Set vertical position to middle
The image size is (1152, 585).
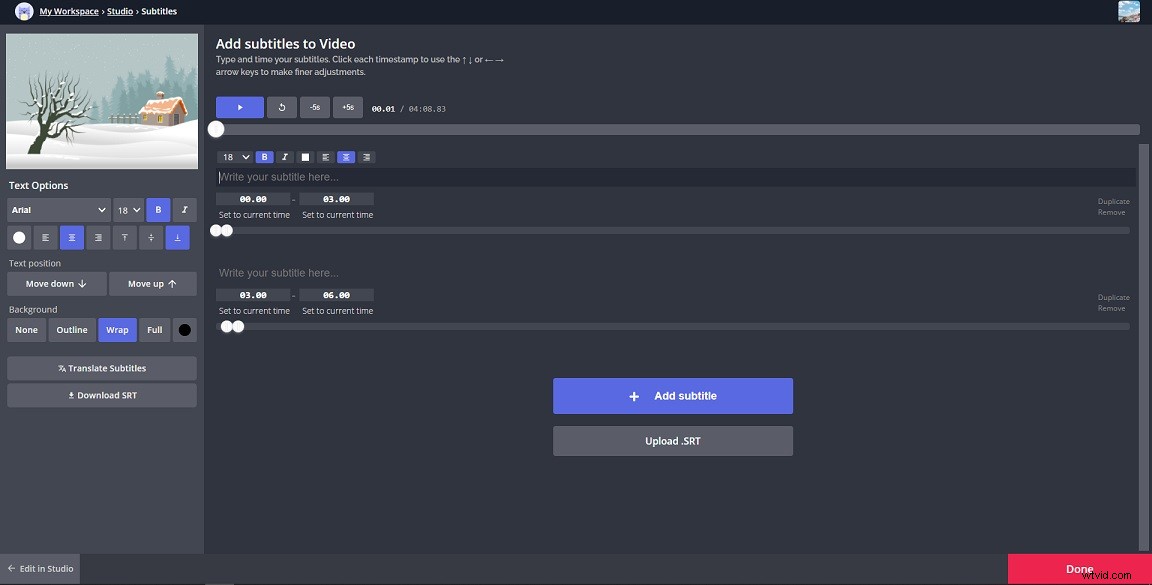click(151, 237)
